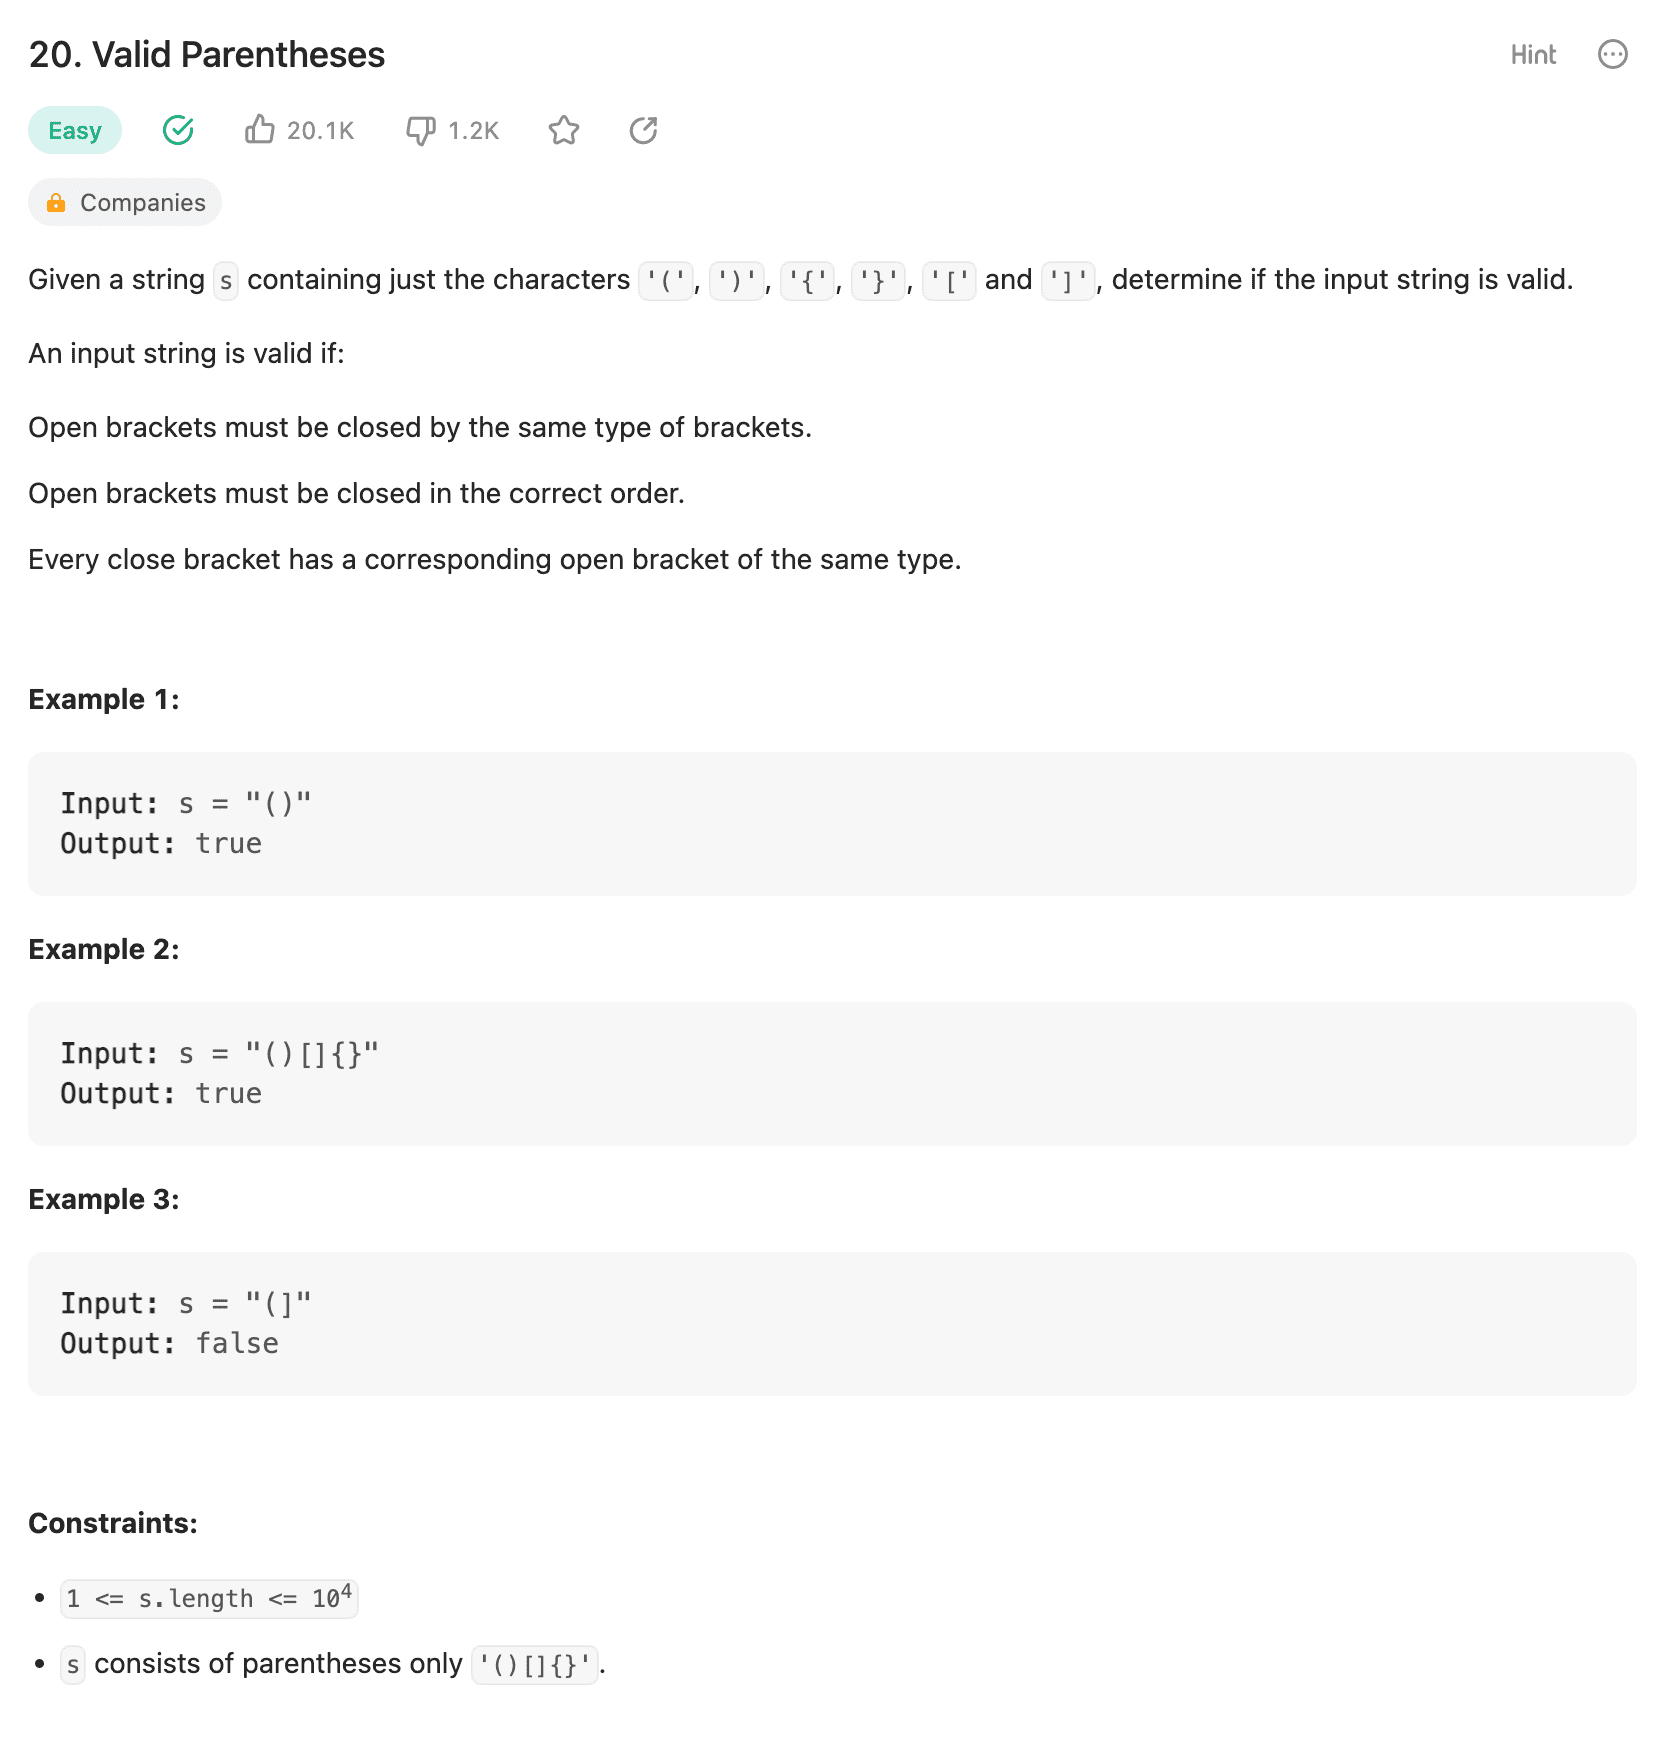Click the thumbs down dislike icon
The height and width of the screenshot is (1758, 1676).
(420, 130)
